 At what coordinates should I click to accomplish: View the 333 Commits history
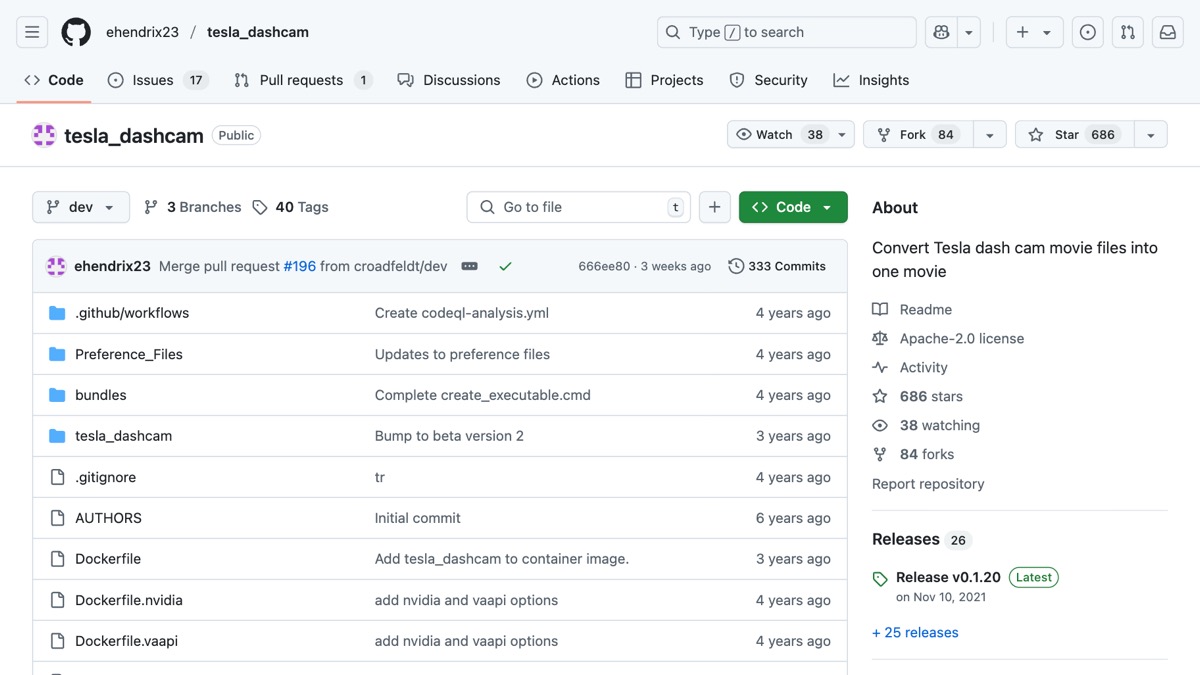777,266
